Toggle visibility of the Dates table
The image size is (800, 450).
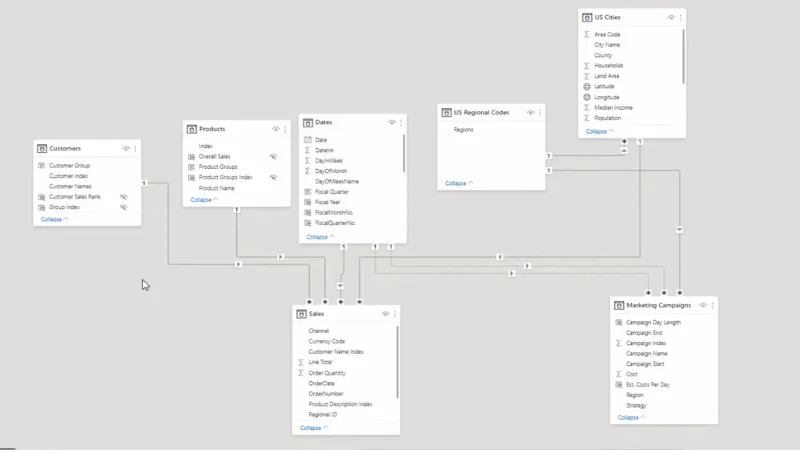click(392, 122)
